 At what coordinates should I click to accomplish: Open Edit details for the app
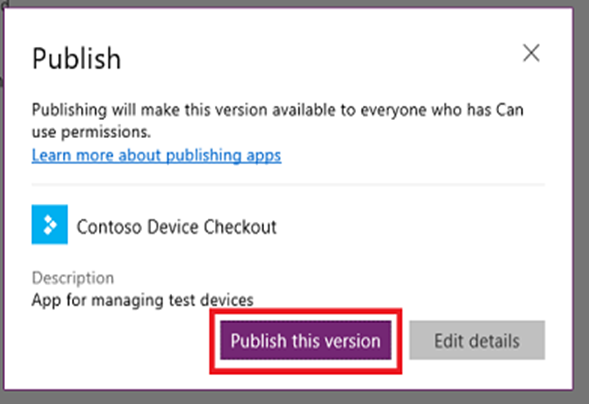[x=477, y=340]
